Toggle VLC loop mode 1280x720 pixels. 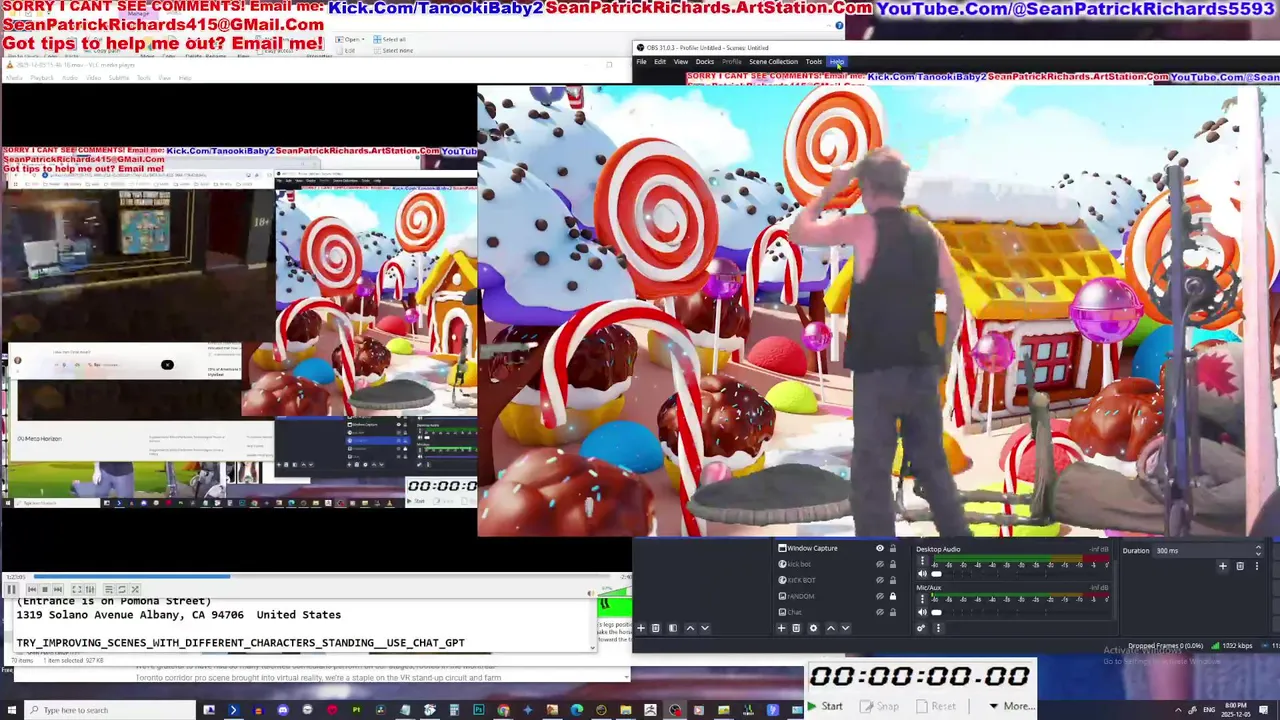(122, 589)
